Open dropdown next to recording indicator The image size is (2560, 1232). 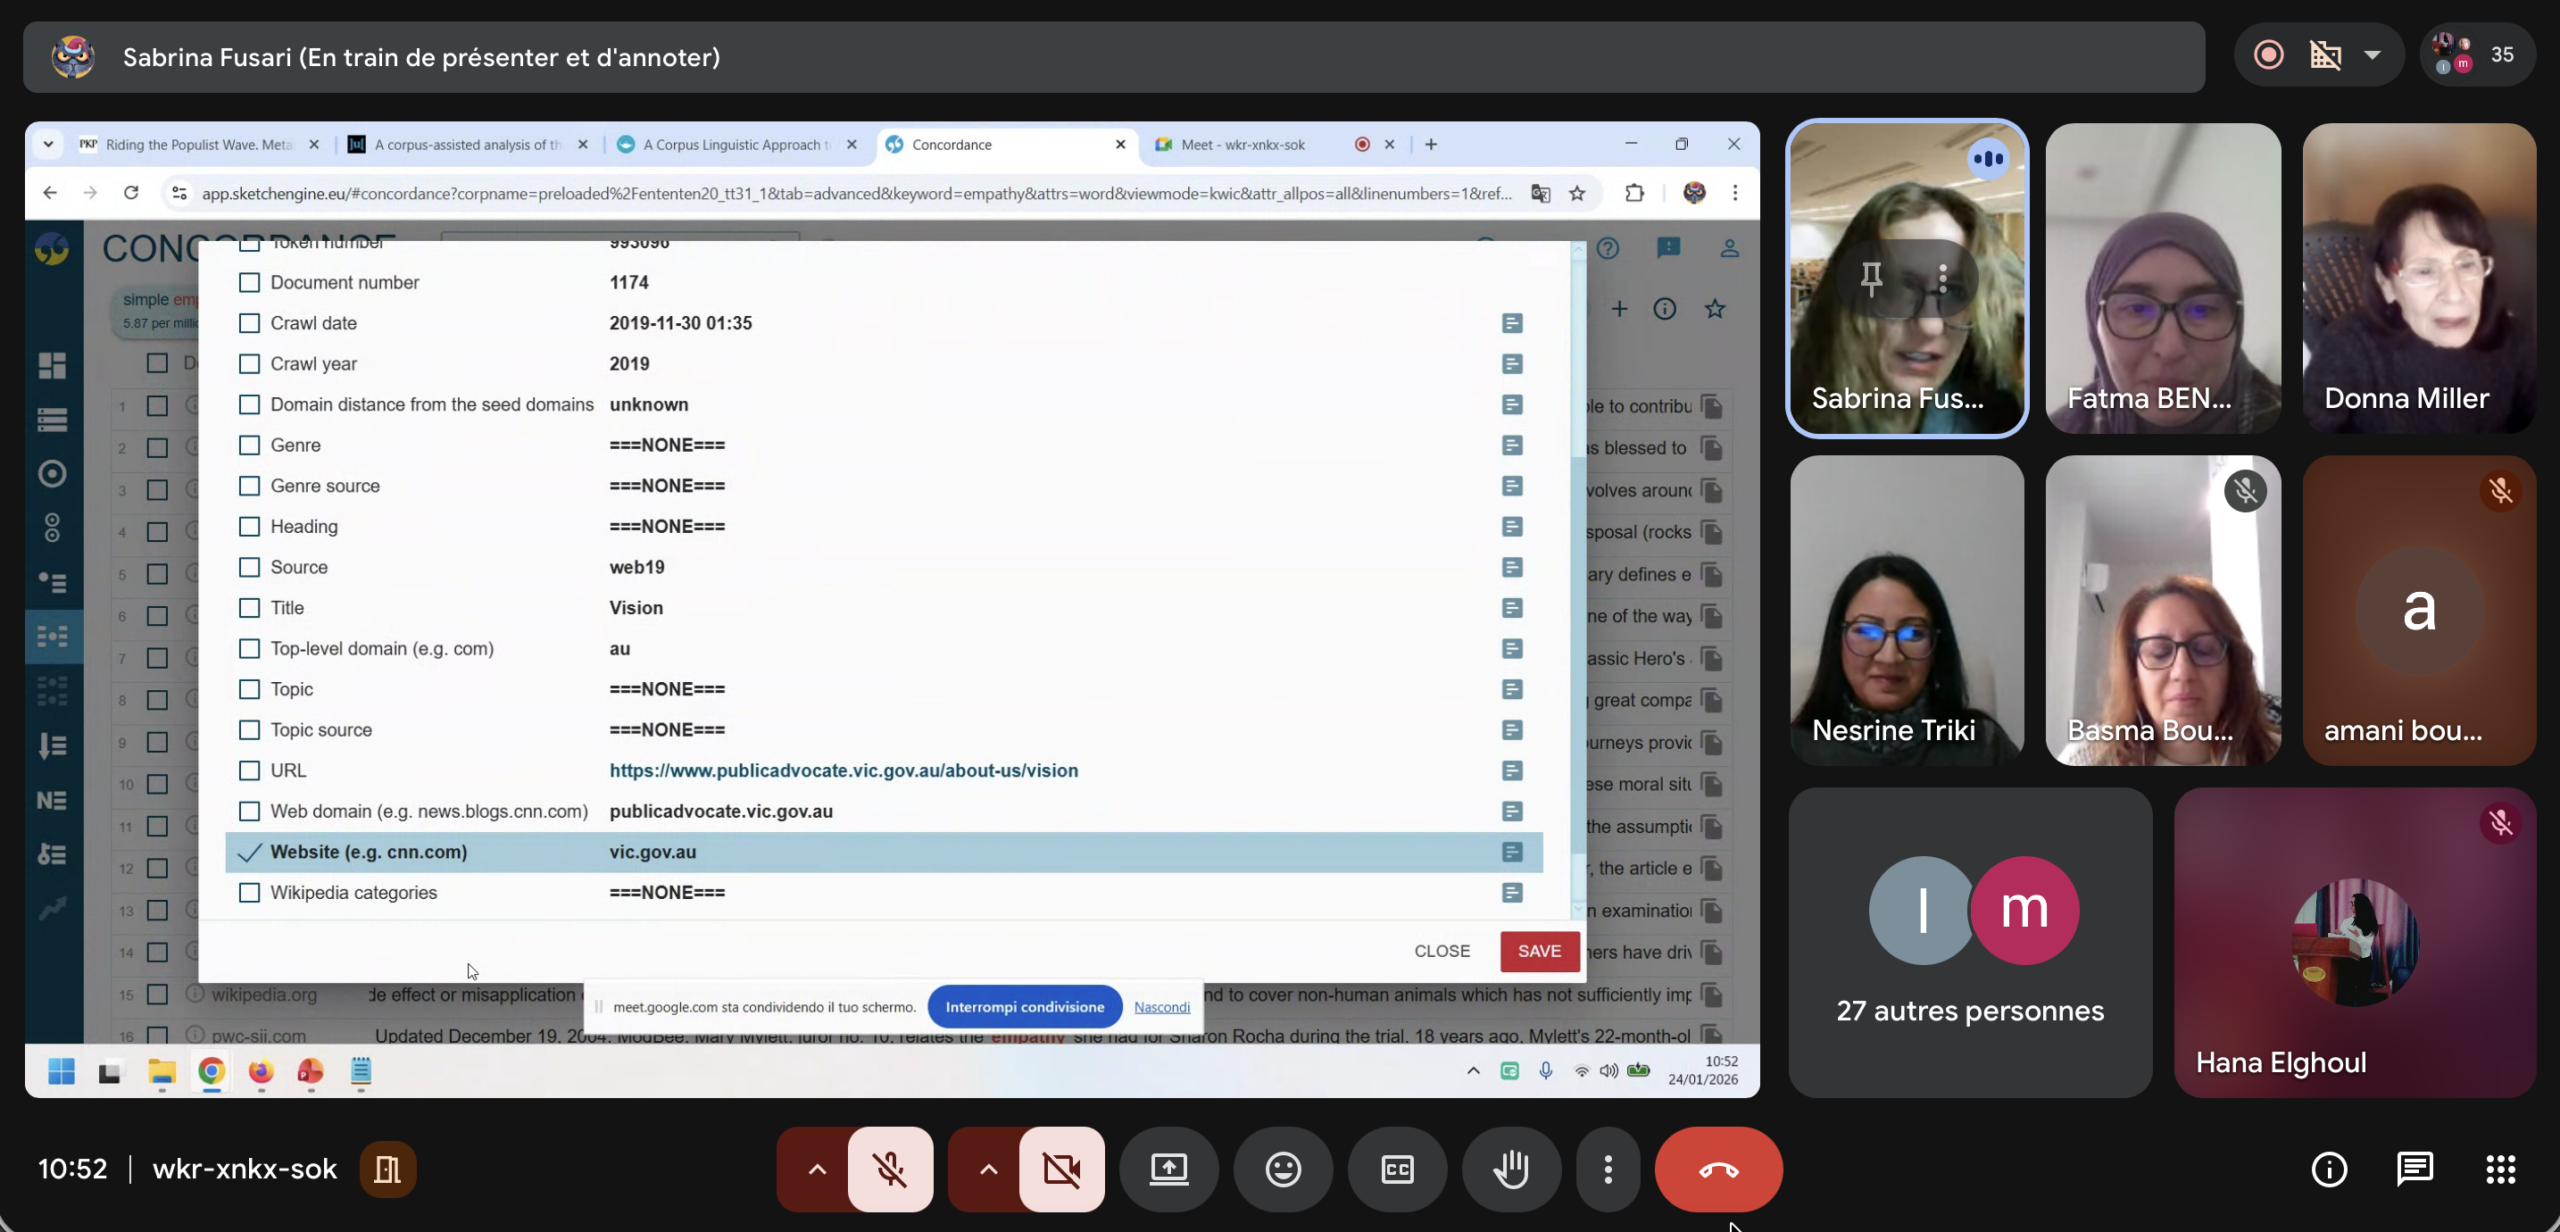(2372, 55)
